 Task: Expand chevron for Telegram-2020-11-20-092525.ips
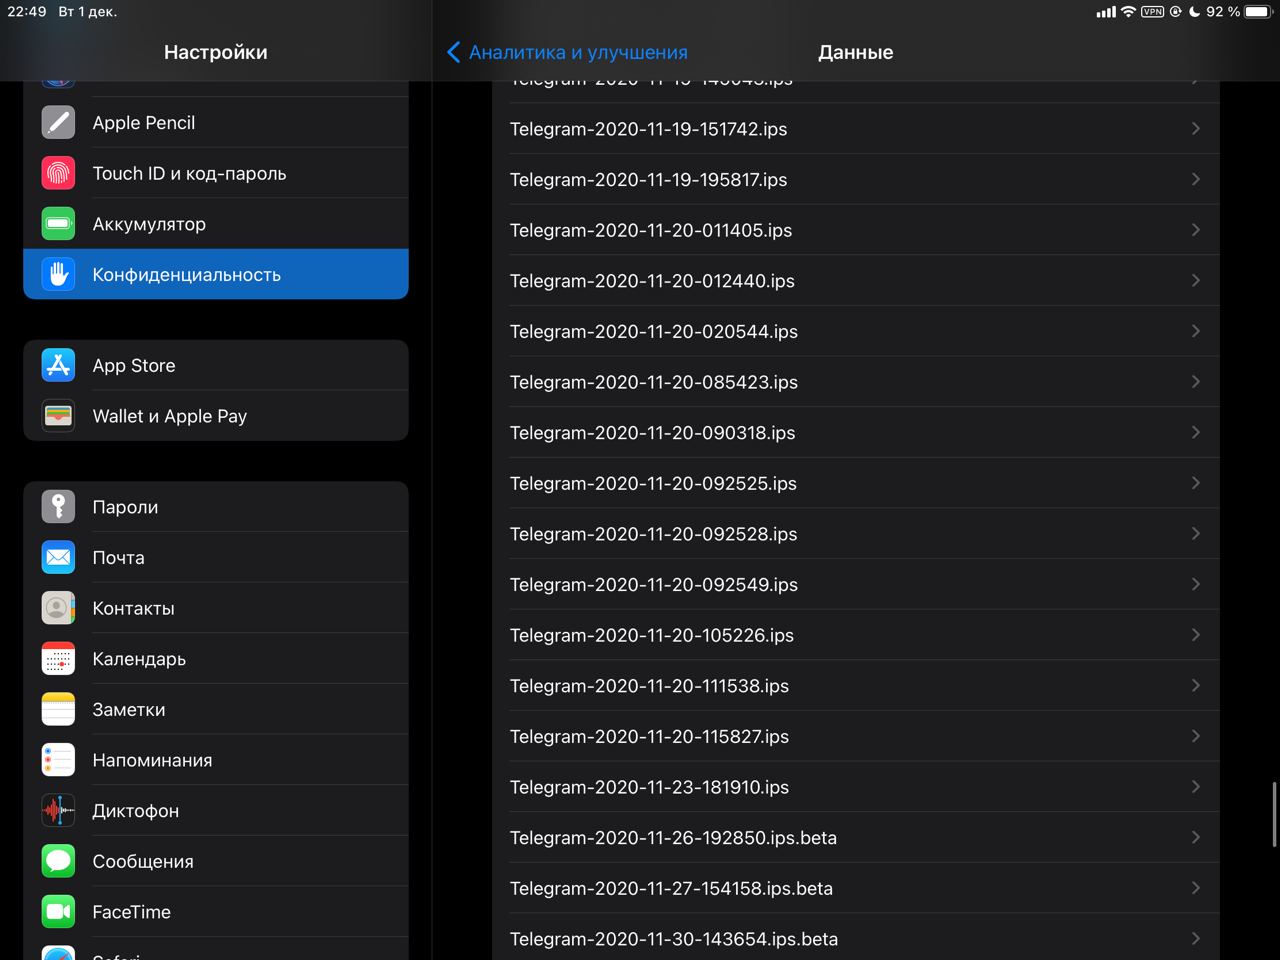coord(1195,483)
